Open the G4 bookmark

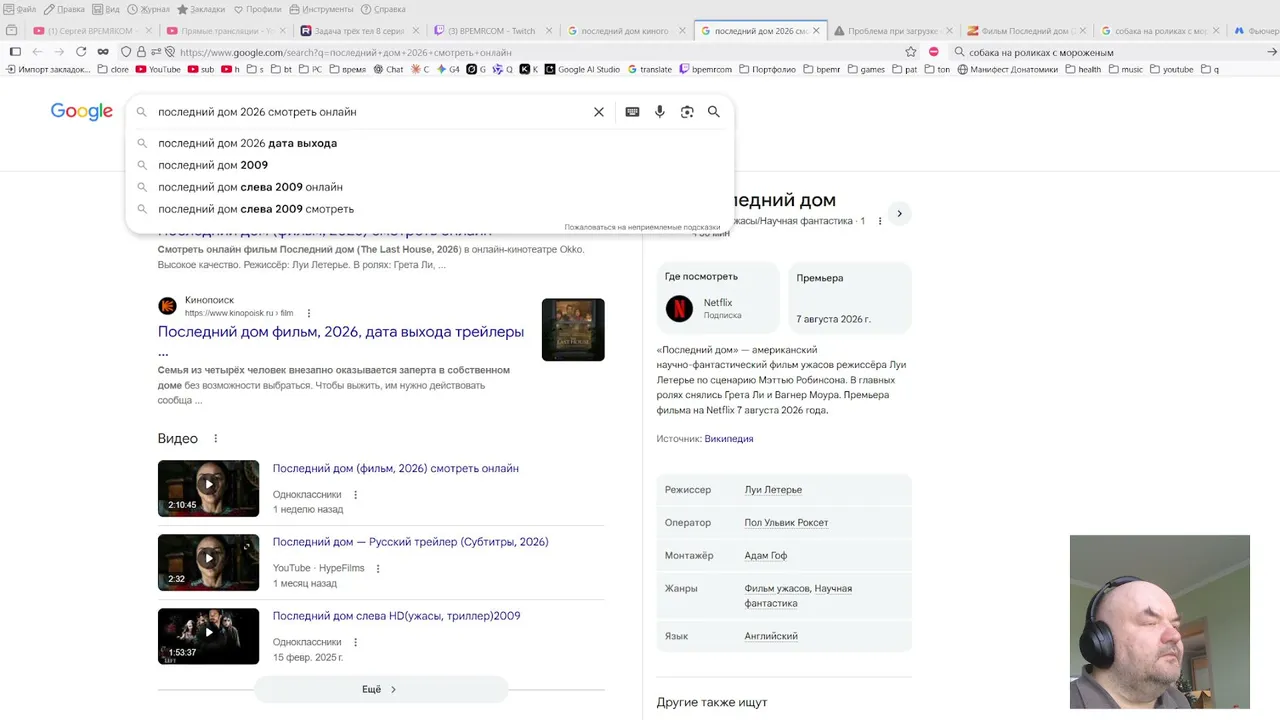448,70
